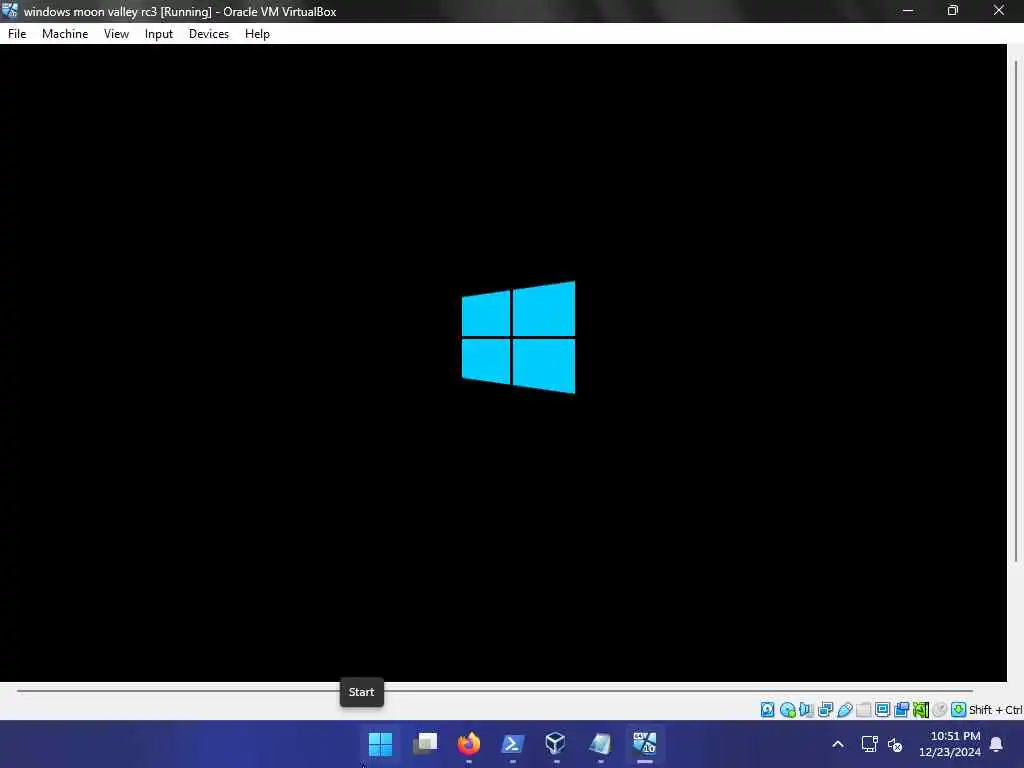Click the vertical scrollbar of VM window

point(1016,311)
